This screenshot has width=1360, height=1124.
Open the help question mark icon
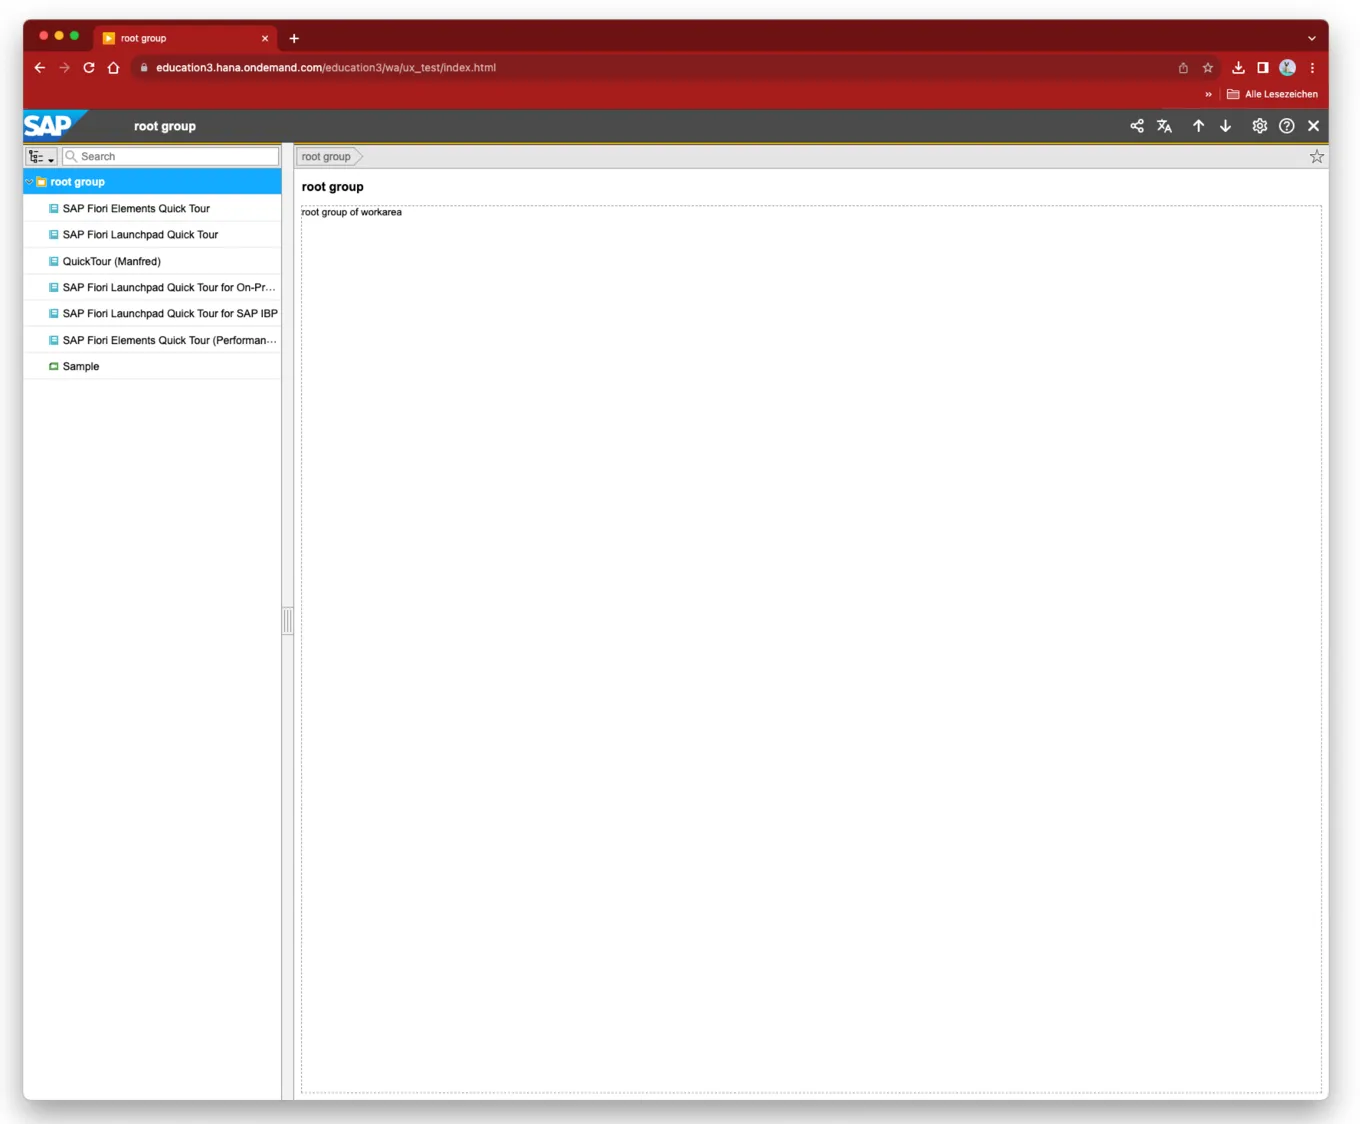pos(1287,126)
